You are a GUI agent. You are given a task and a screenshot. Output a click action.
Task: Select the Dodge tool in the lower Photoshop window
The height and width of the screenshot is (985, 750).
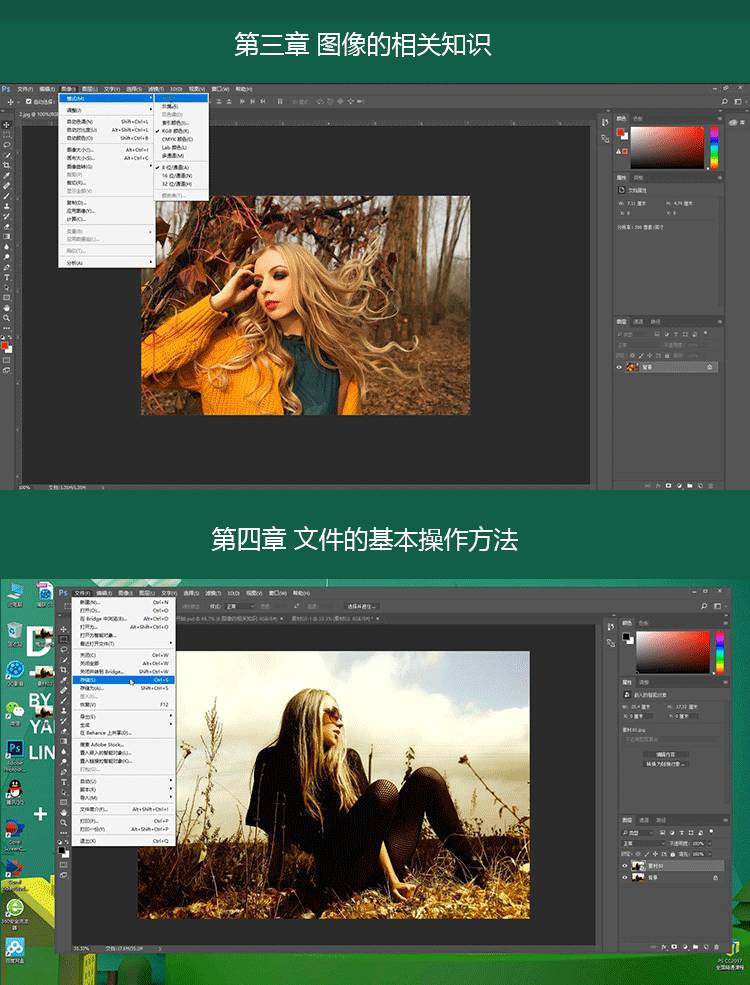(63, 761)
